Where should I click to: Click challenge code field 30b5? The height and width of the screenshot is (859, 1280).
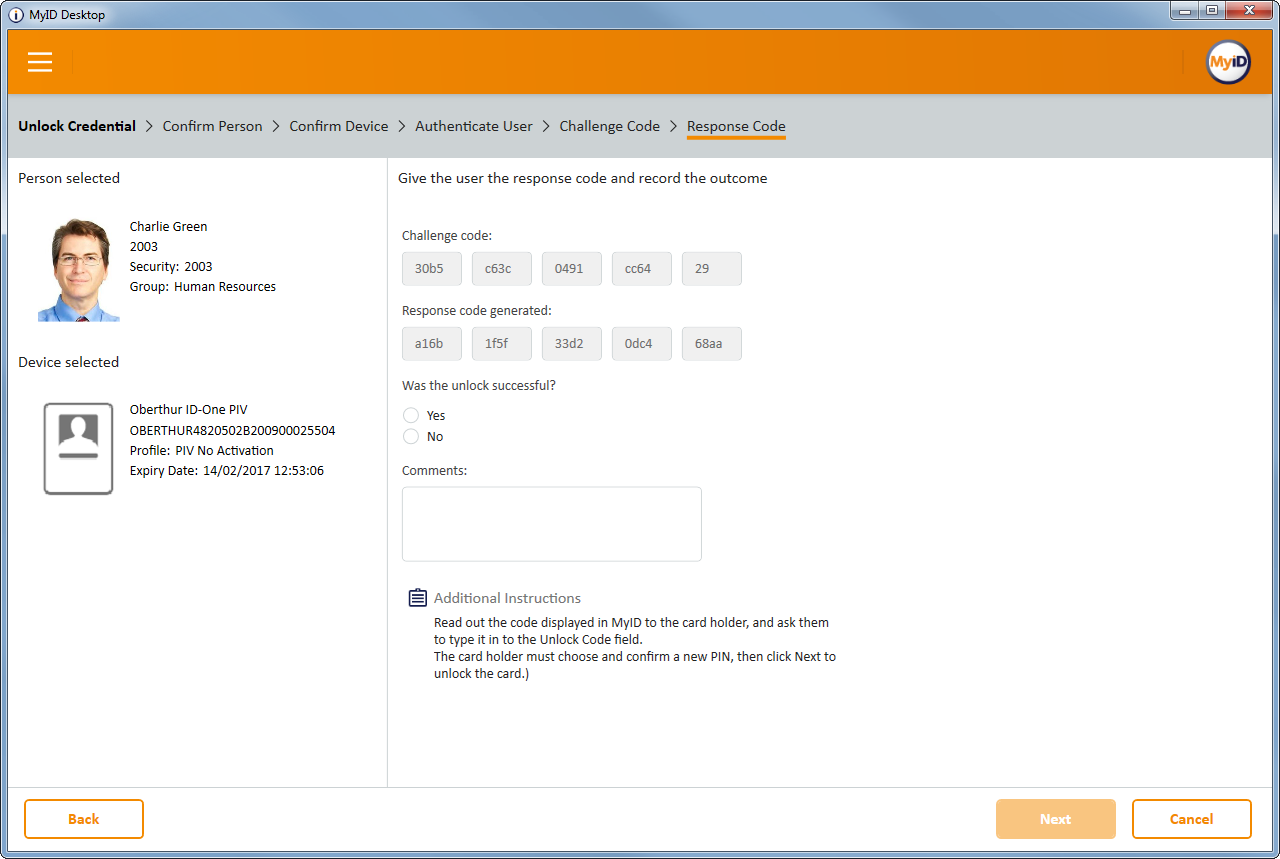point(432,269)
